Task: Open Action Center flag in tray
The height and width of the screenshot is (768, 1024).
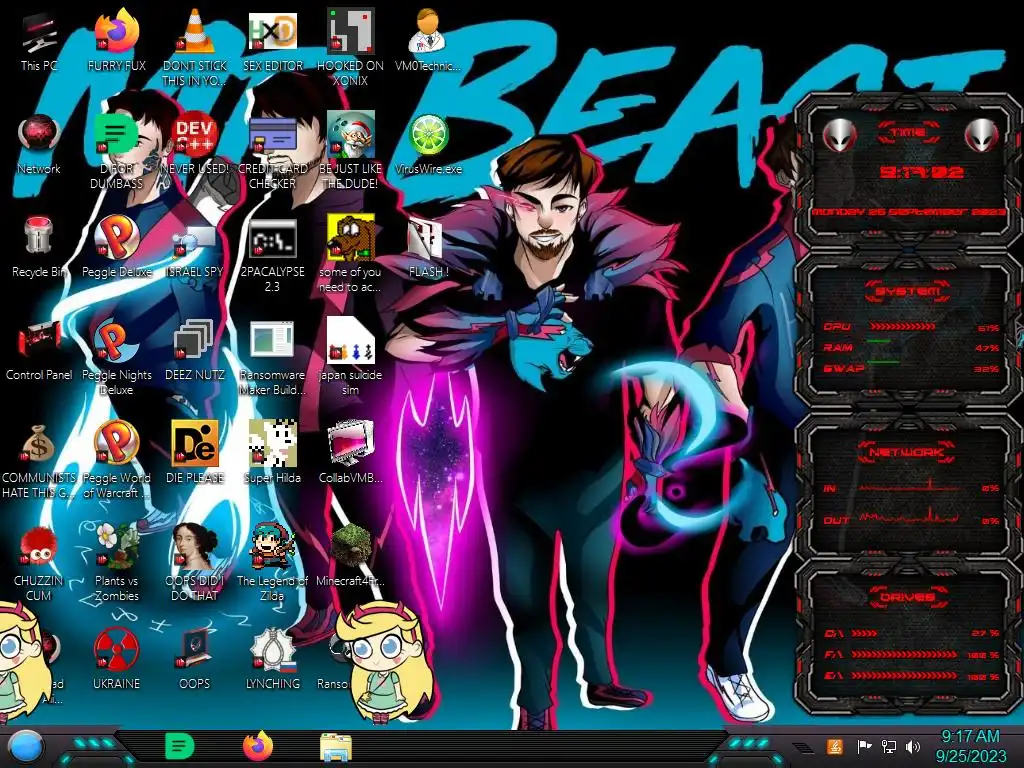Action: (864, 746)
